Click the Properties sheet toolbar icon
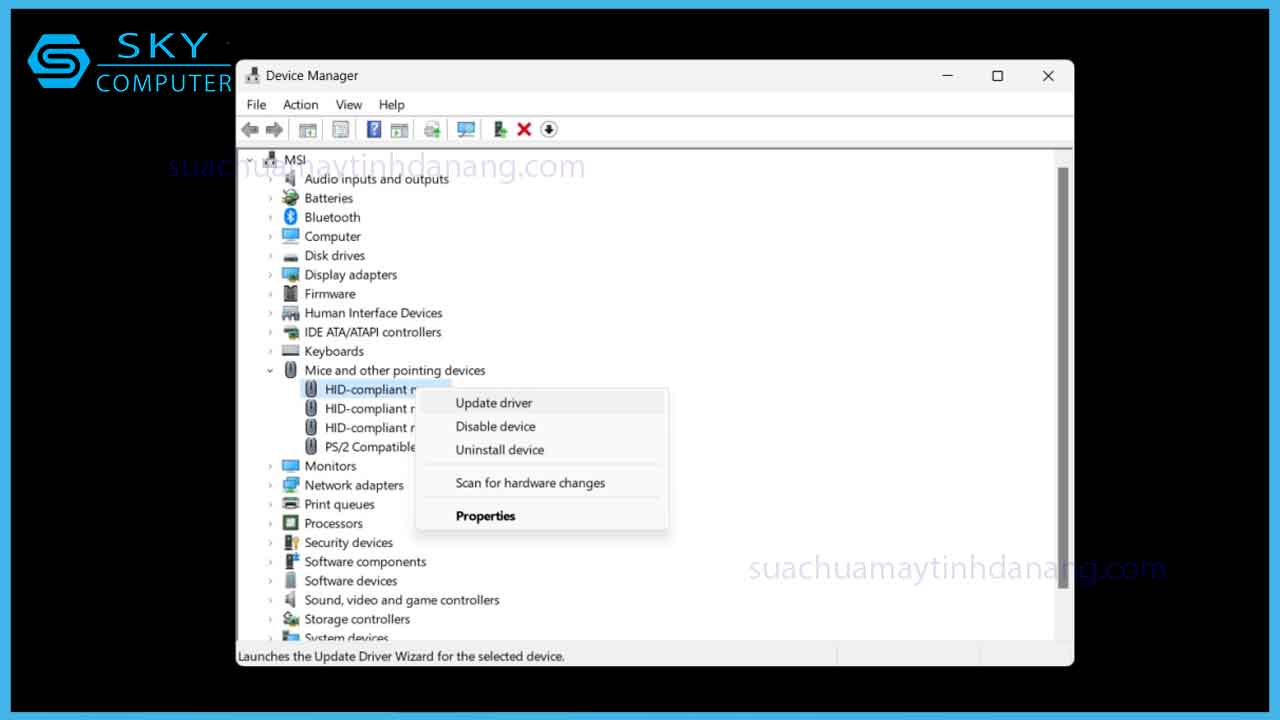 (341, 130)
